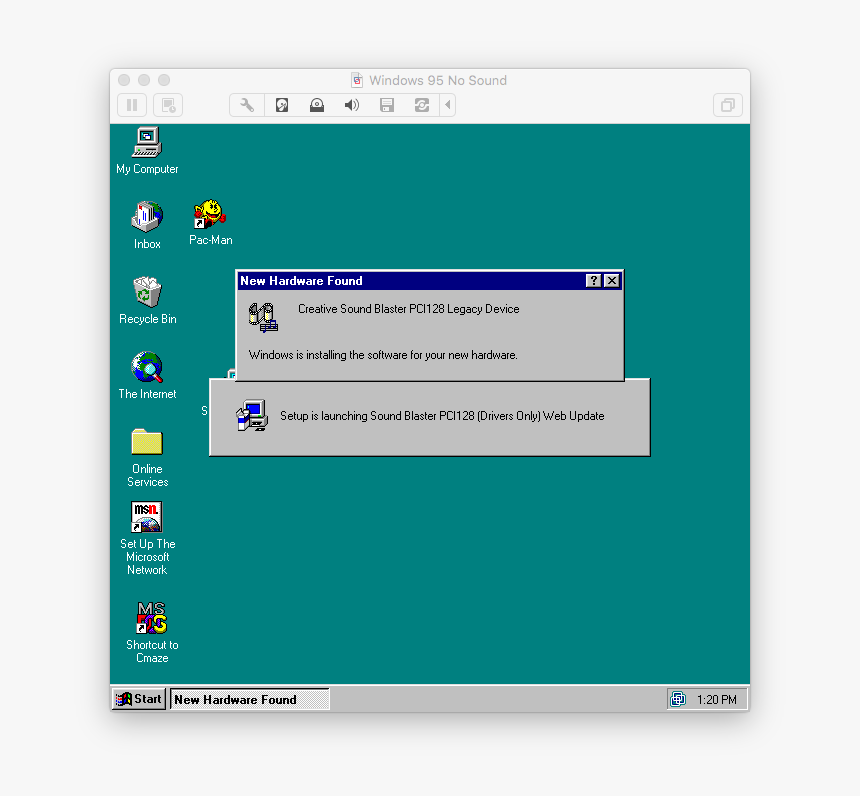Select the New Hardware Found taskbar entry
Screen dimensions: 860x796
248,698
